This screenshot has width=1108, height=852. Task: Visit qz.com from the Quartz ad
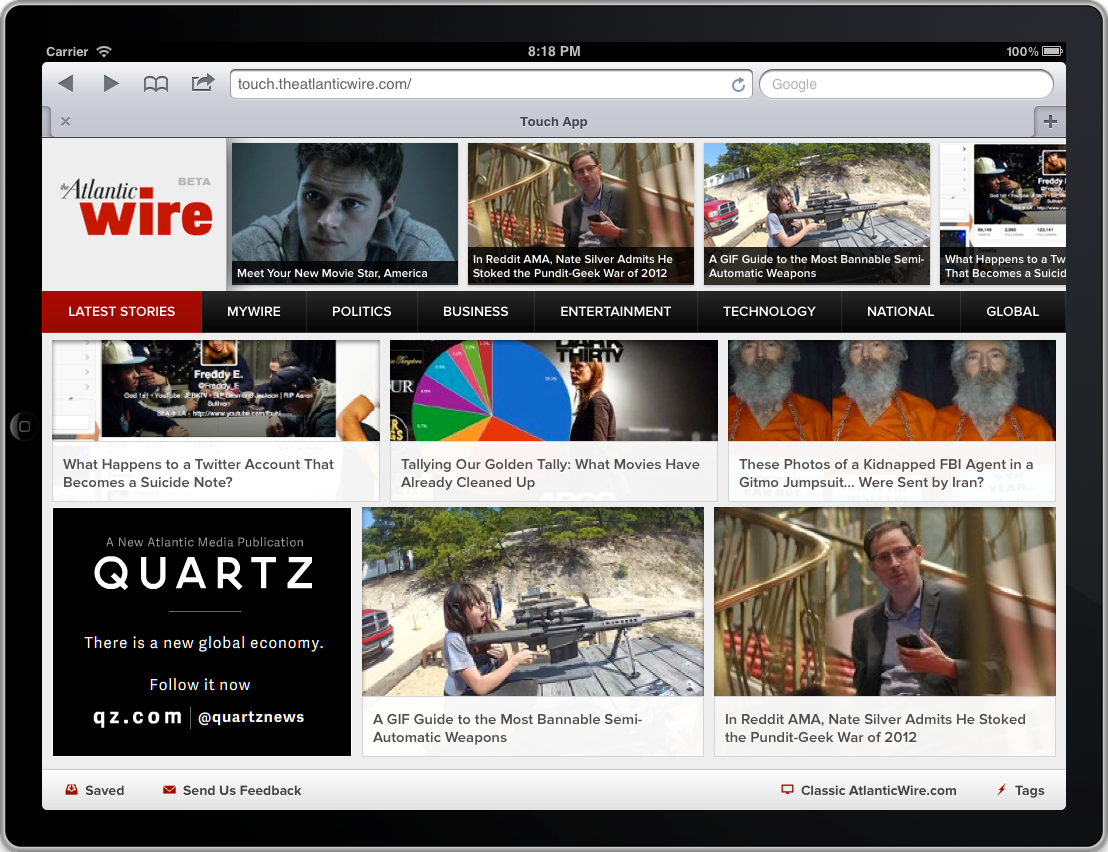pos(138,716)
